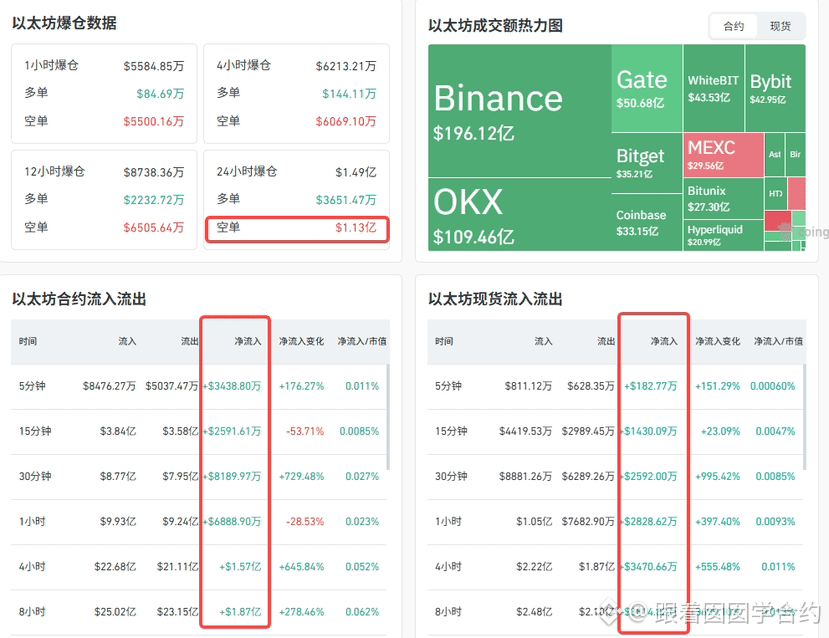Screen dimensions: 829x638
Task: Click spot 5分钟 inflow $811.12万
Action: [528, 386]
